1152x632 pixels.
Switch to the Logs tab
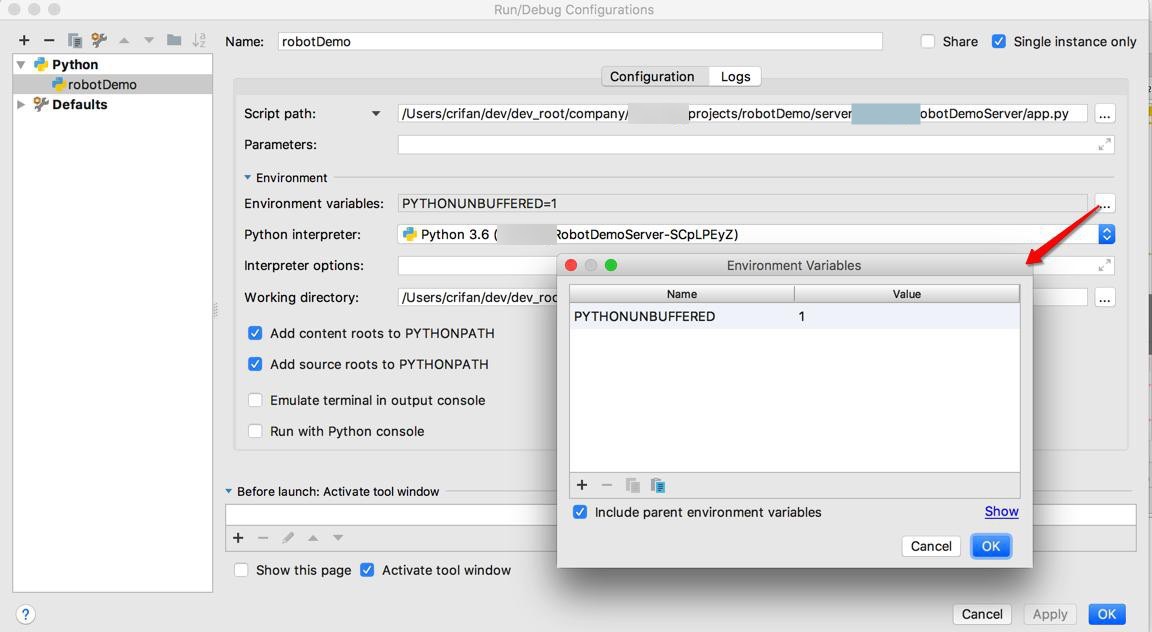click(x=735, y=76)
